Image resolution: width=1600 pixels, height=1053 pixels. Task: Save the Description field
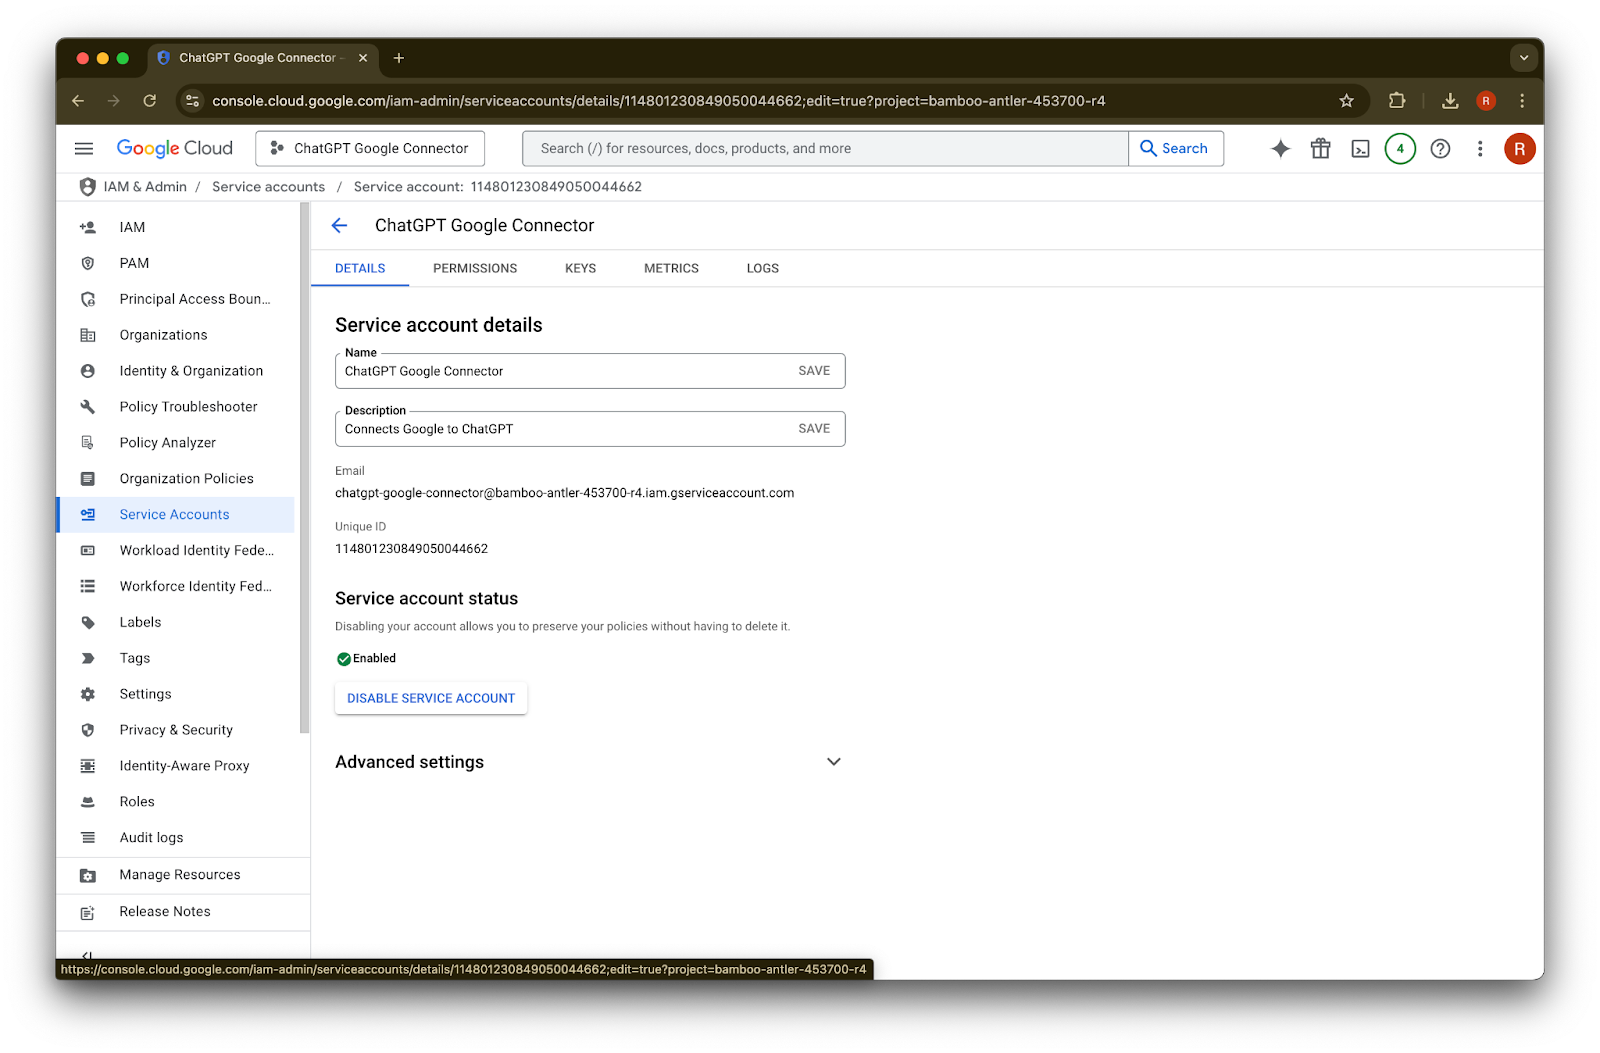(x=814, y=429)
